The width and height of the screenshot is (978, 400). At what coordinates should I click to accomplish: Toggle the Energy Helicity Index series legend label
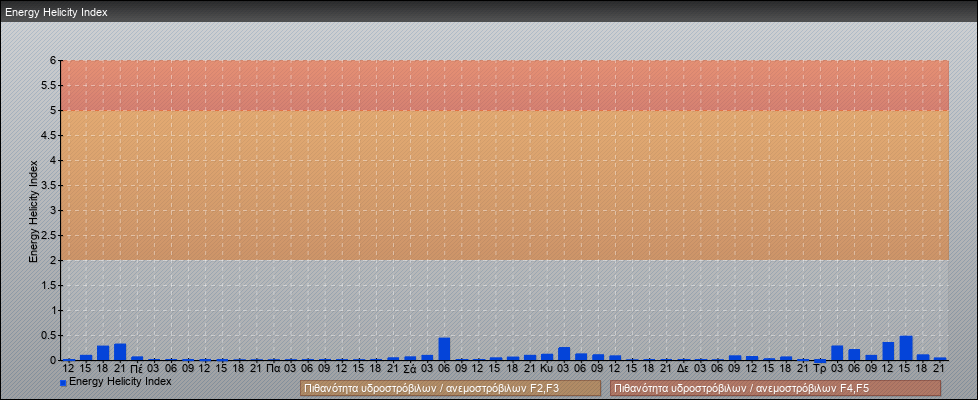tap(120, 381)
